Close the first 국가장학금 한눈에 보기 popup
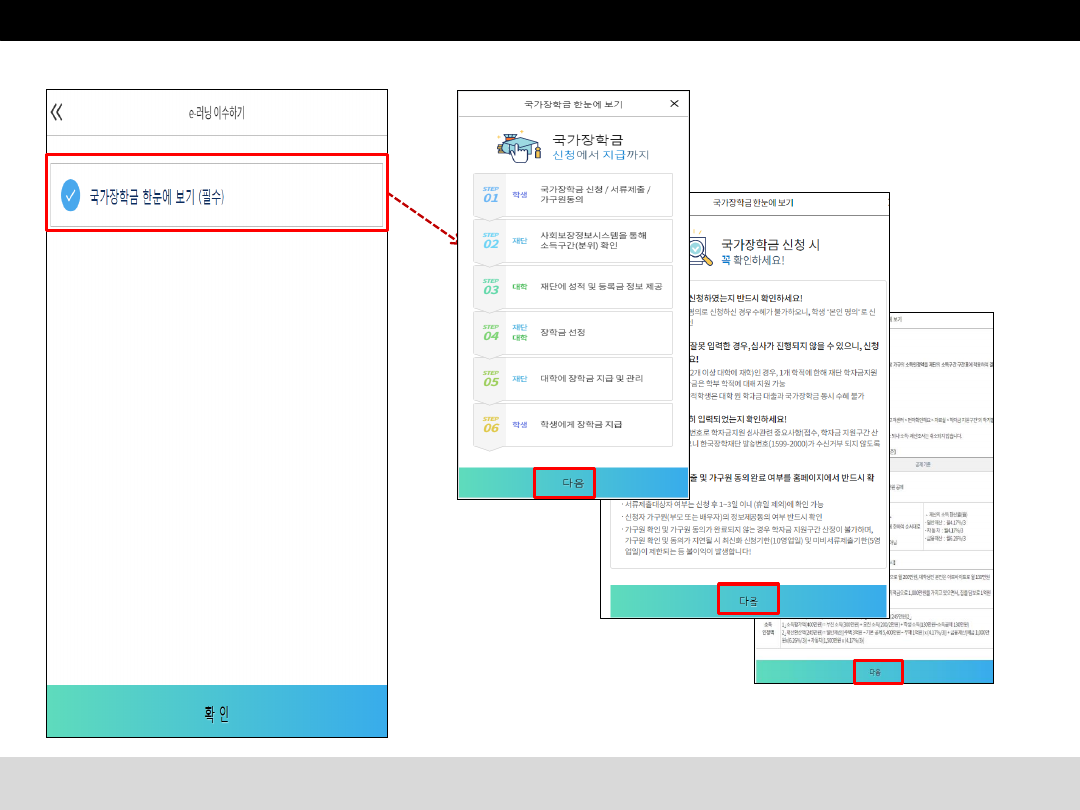Viewport: 1080px width, 810px height. point(674,104)
